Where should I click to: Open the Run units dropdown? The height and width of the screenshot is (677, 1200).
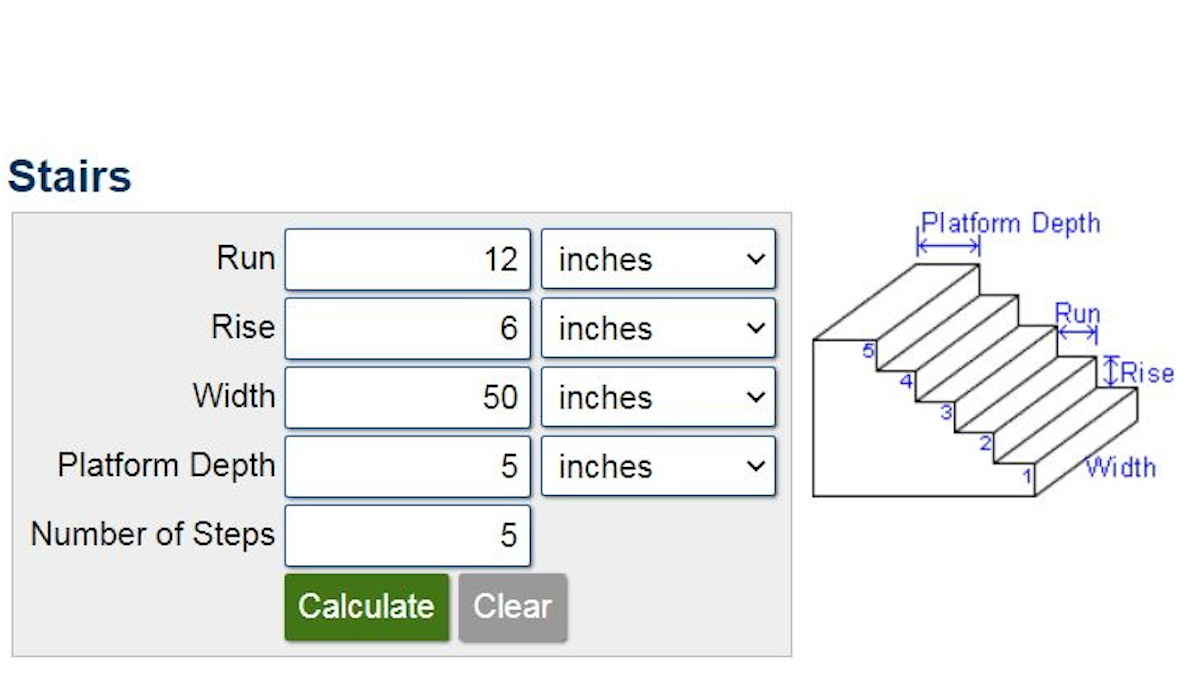pyautogui.click(x=658, y=260)
